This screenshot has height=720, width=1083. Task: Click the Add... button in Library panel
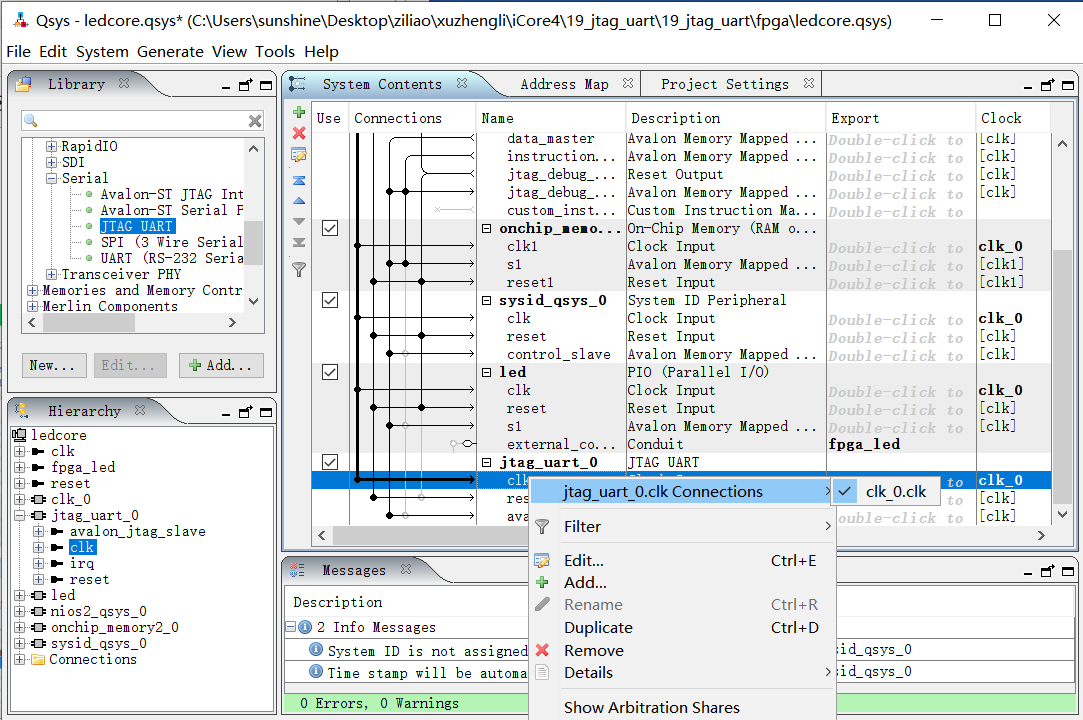[222, 366]
